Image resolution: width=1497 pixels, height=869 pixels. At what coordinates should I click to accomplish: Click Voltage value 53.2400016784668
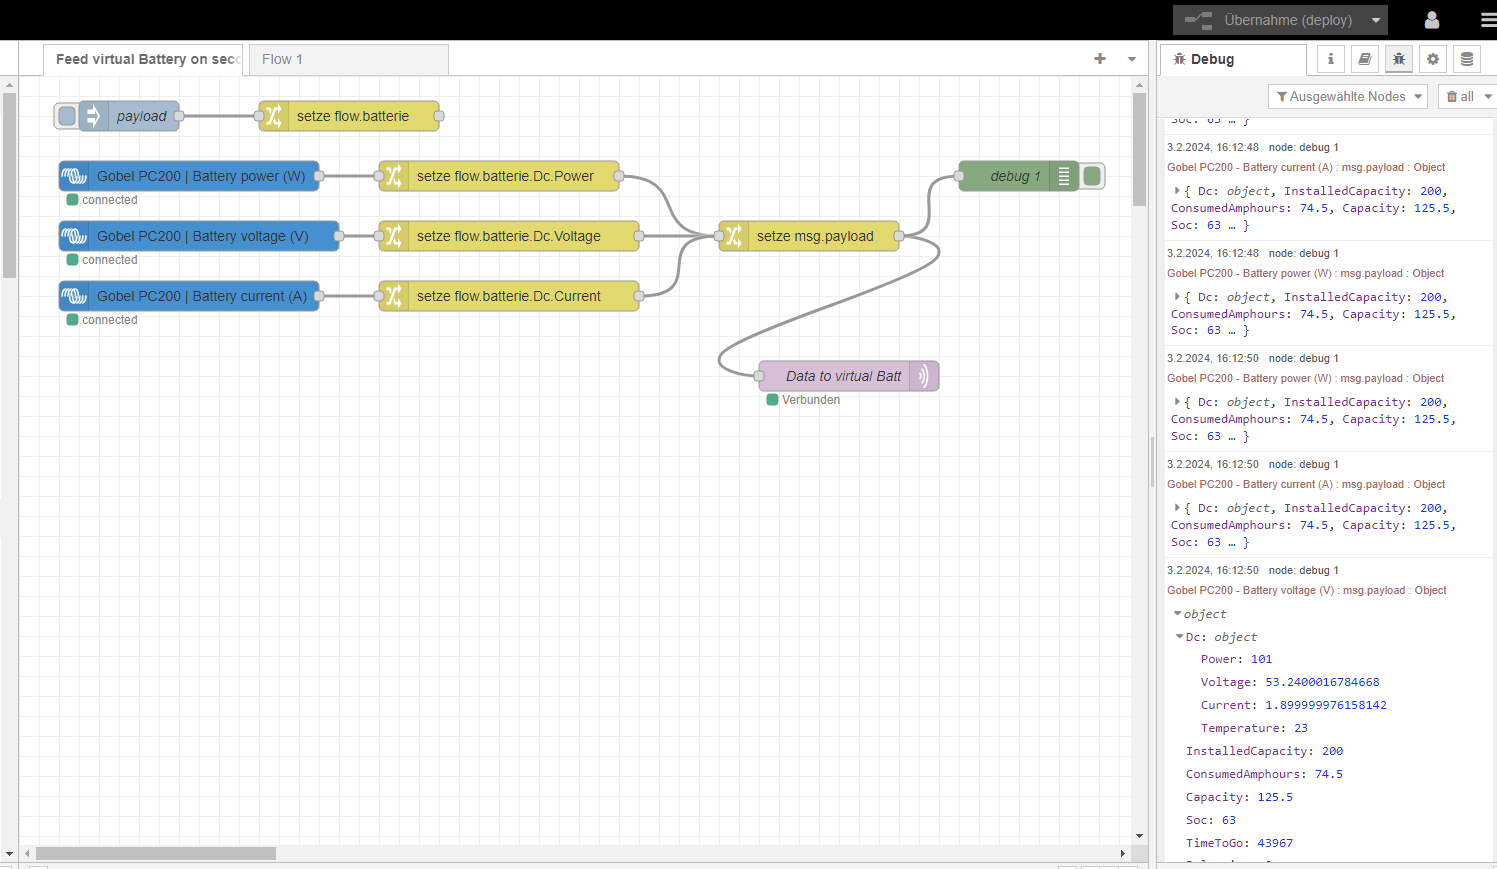pos(1322,682)
